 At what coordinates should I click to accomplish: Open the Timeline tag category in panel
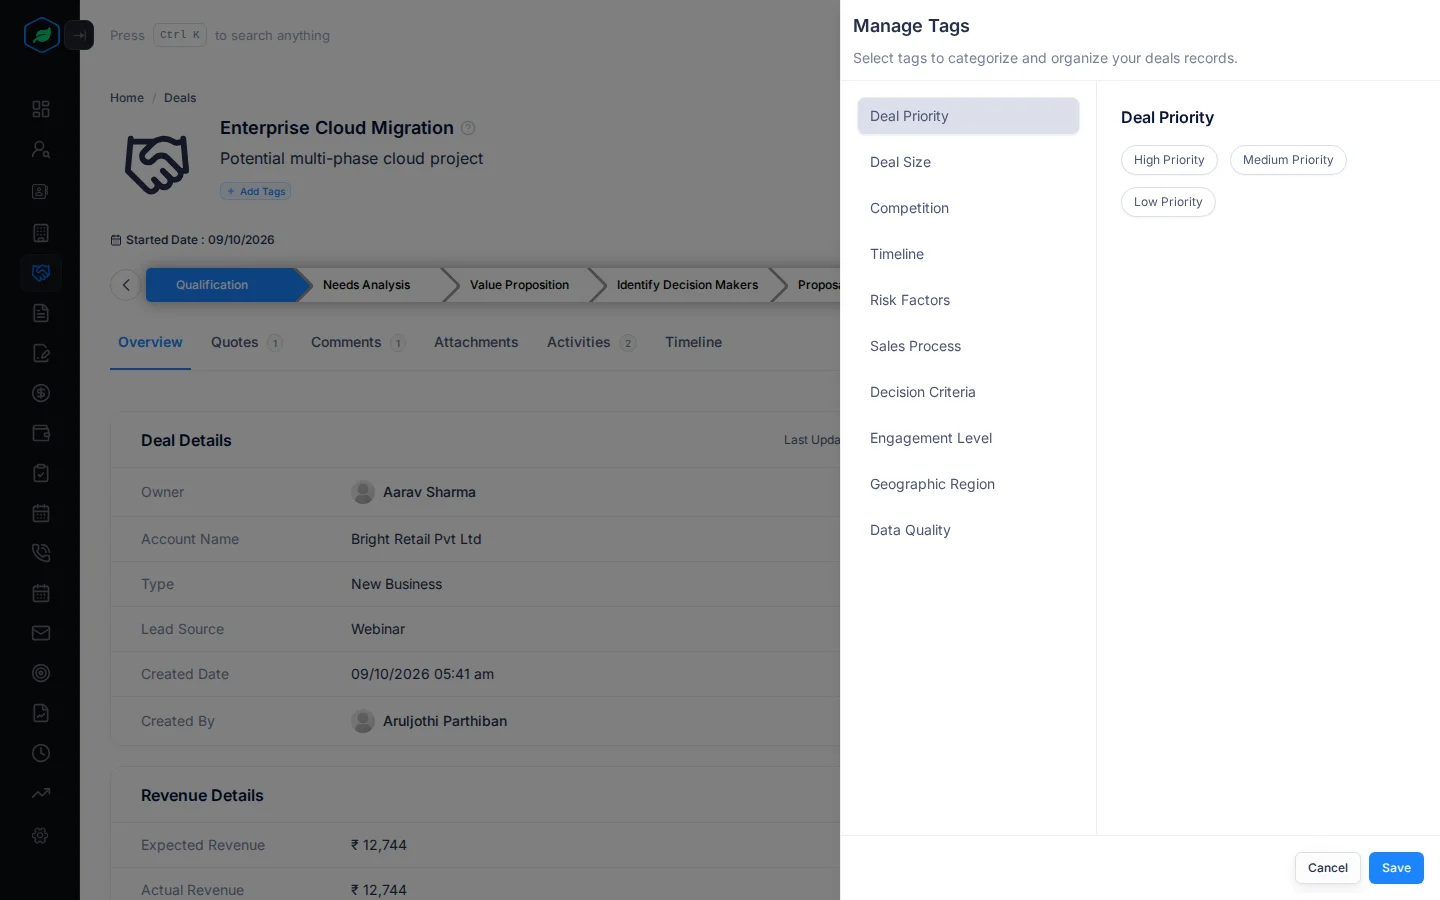pos(968,254)
